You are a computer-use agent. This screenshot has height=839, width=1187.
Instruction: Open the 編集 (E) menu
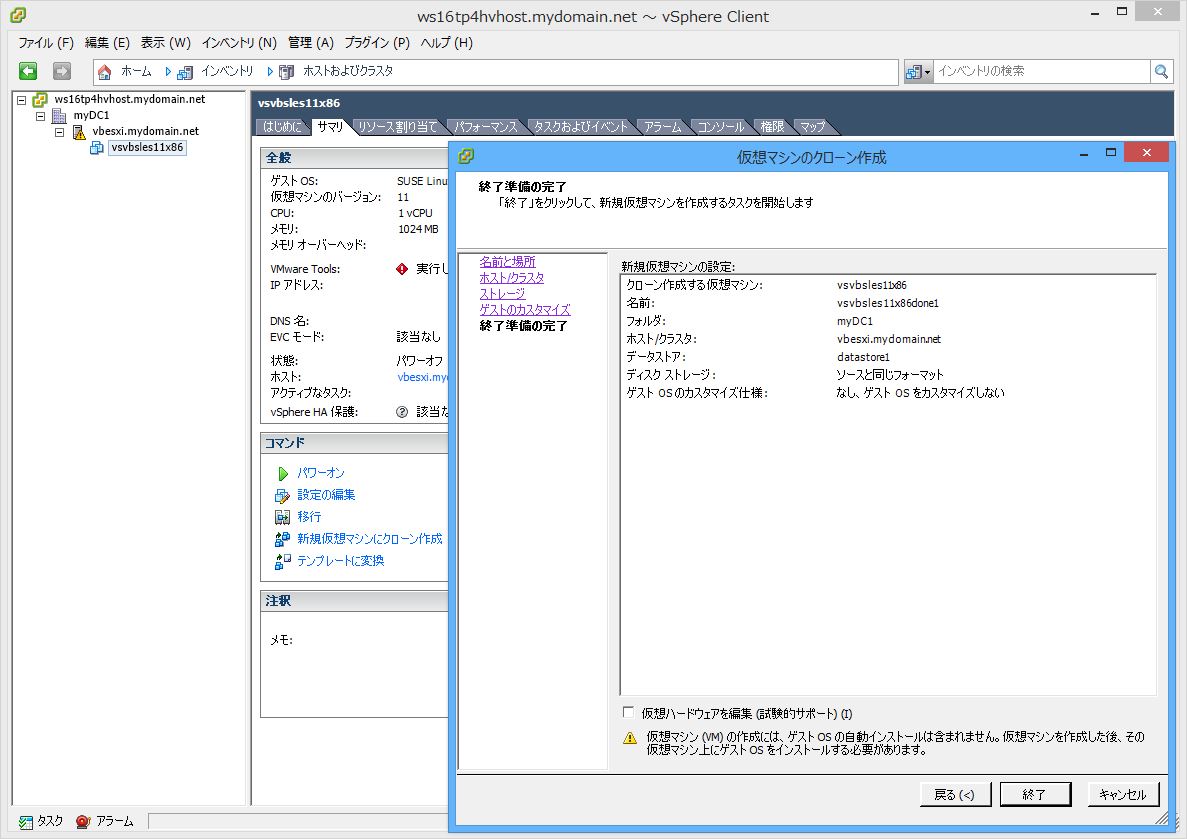(107, 42)
